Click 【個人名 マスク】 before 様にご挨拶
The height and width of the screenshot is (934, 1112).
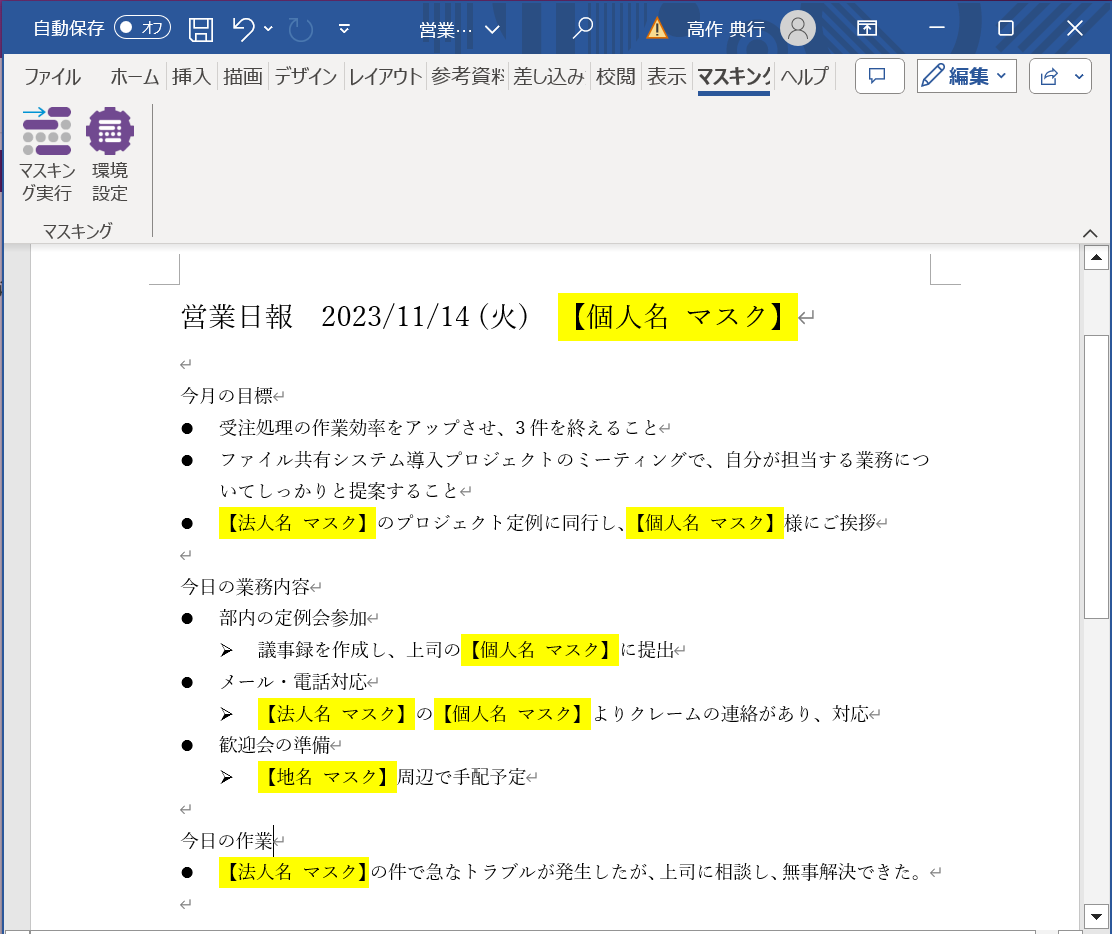coord(705,523)
